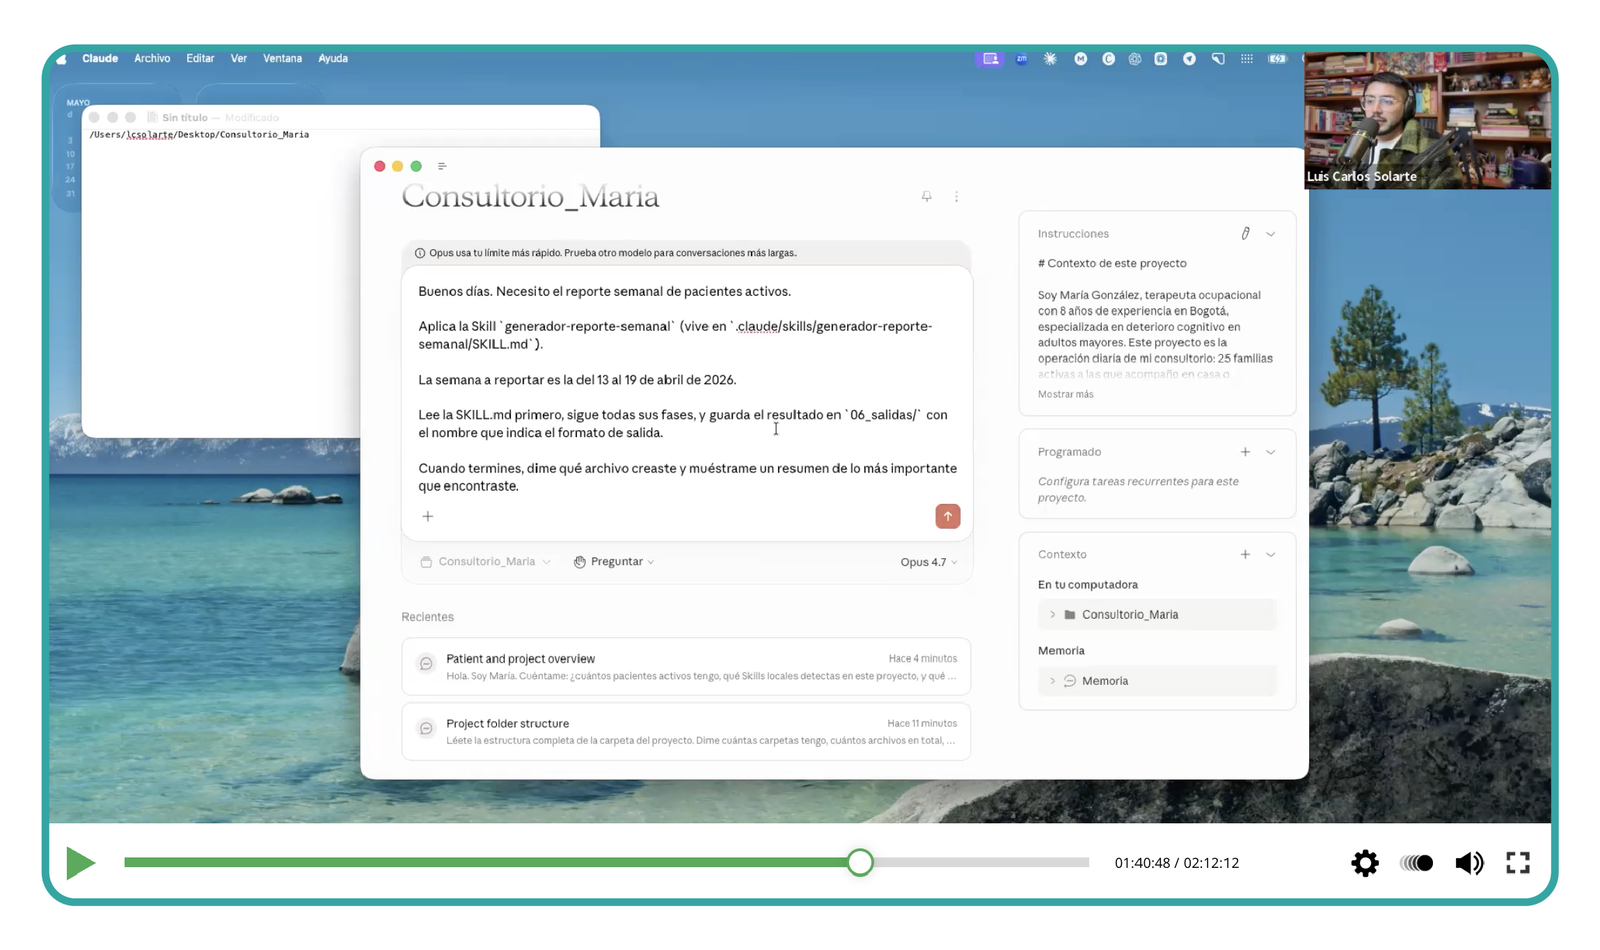Click inside the prompt text area
The width and height of the screenshot is (1600, 950).
(x=686, y=389)
